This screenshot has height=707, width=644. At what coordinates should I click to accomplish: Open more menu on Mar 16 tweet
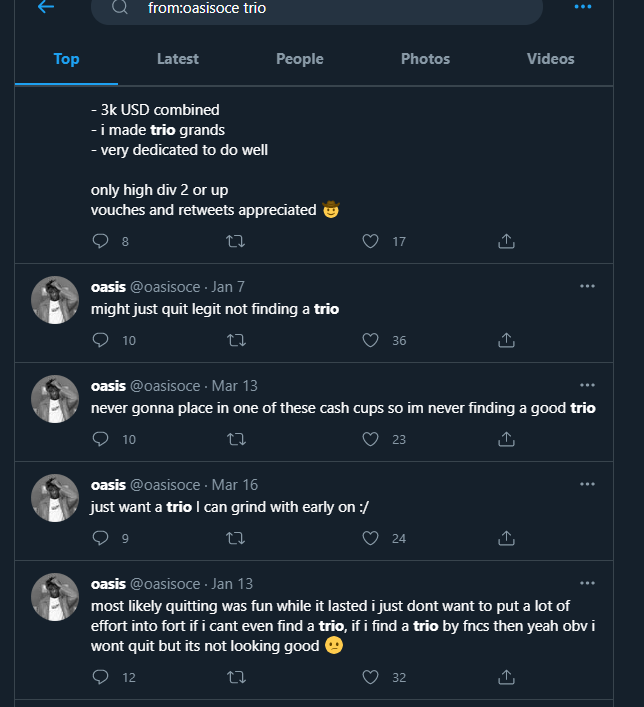click(587, 484)
